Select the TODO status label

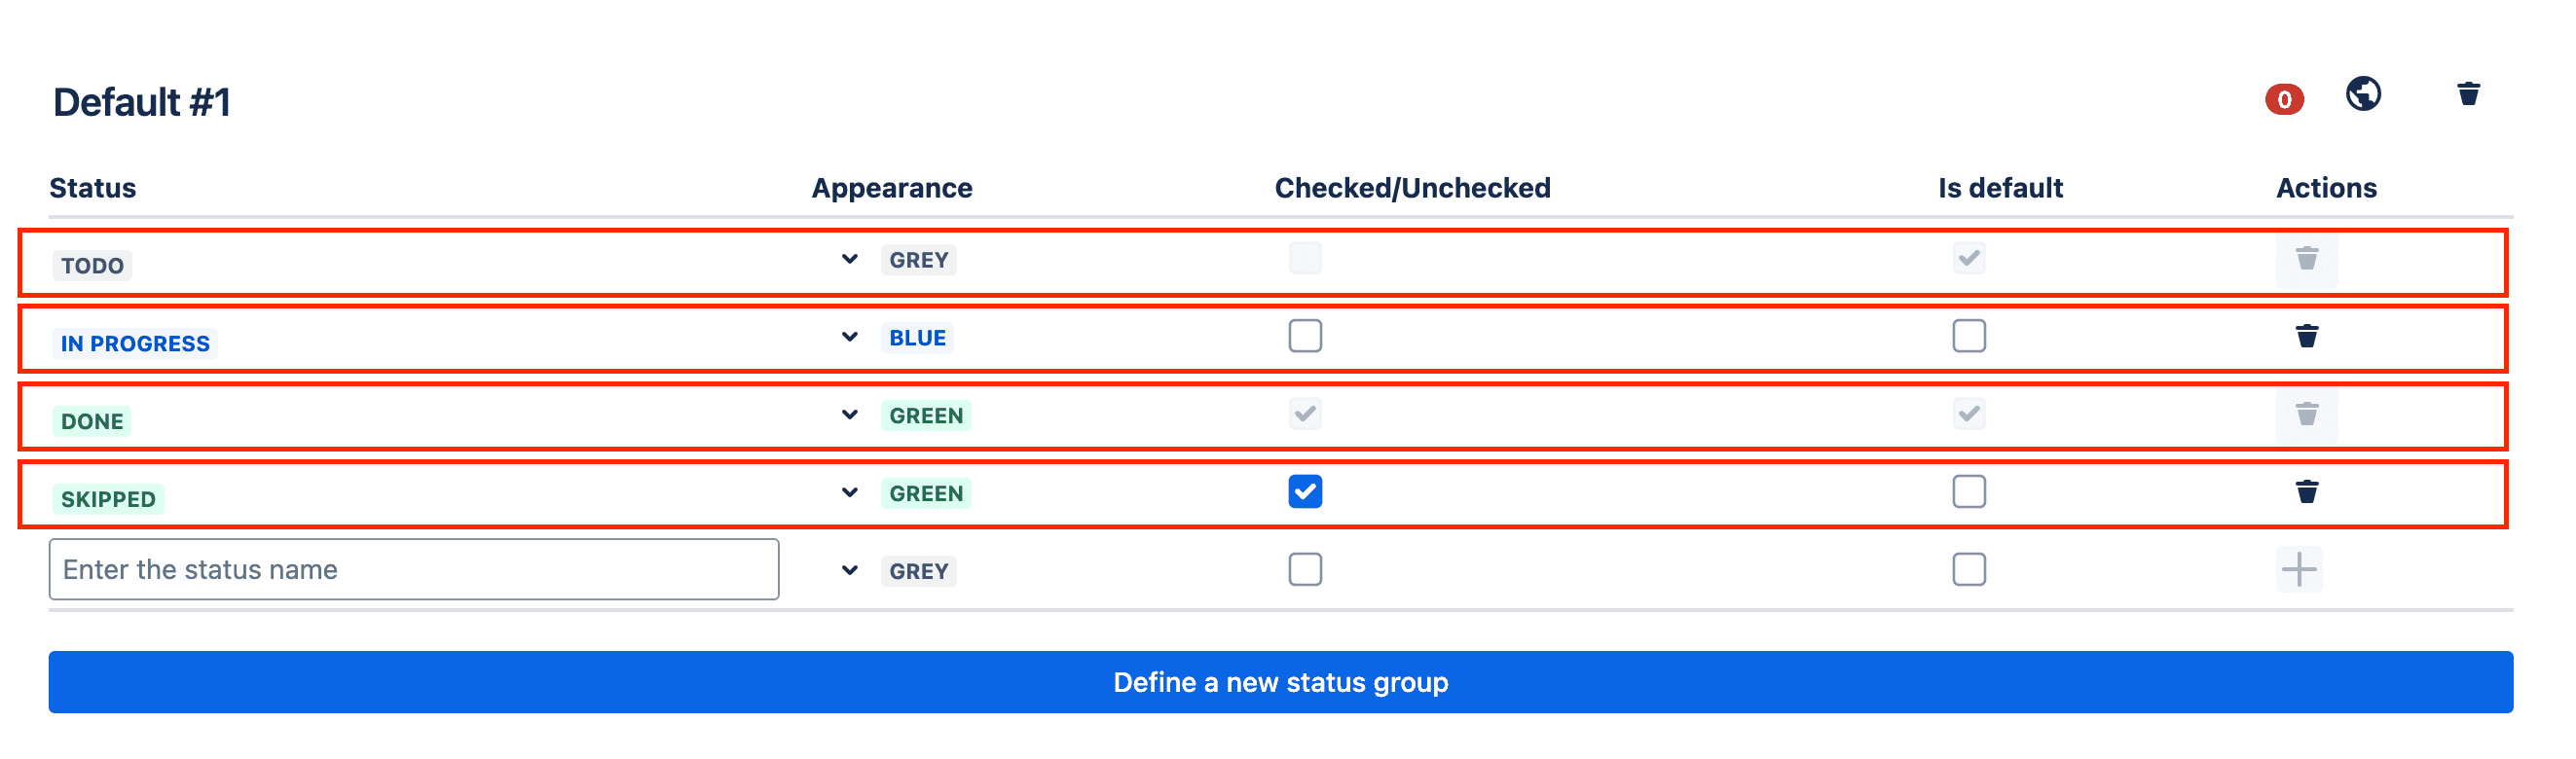coord(92,265)
